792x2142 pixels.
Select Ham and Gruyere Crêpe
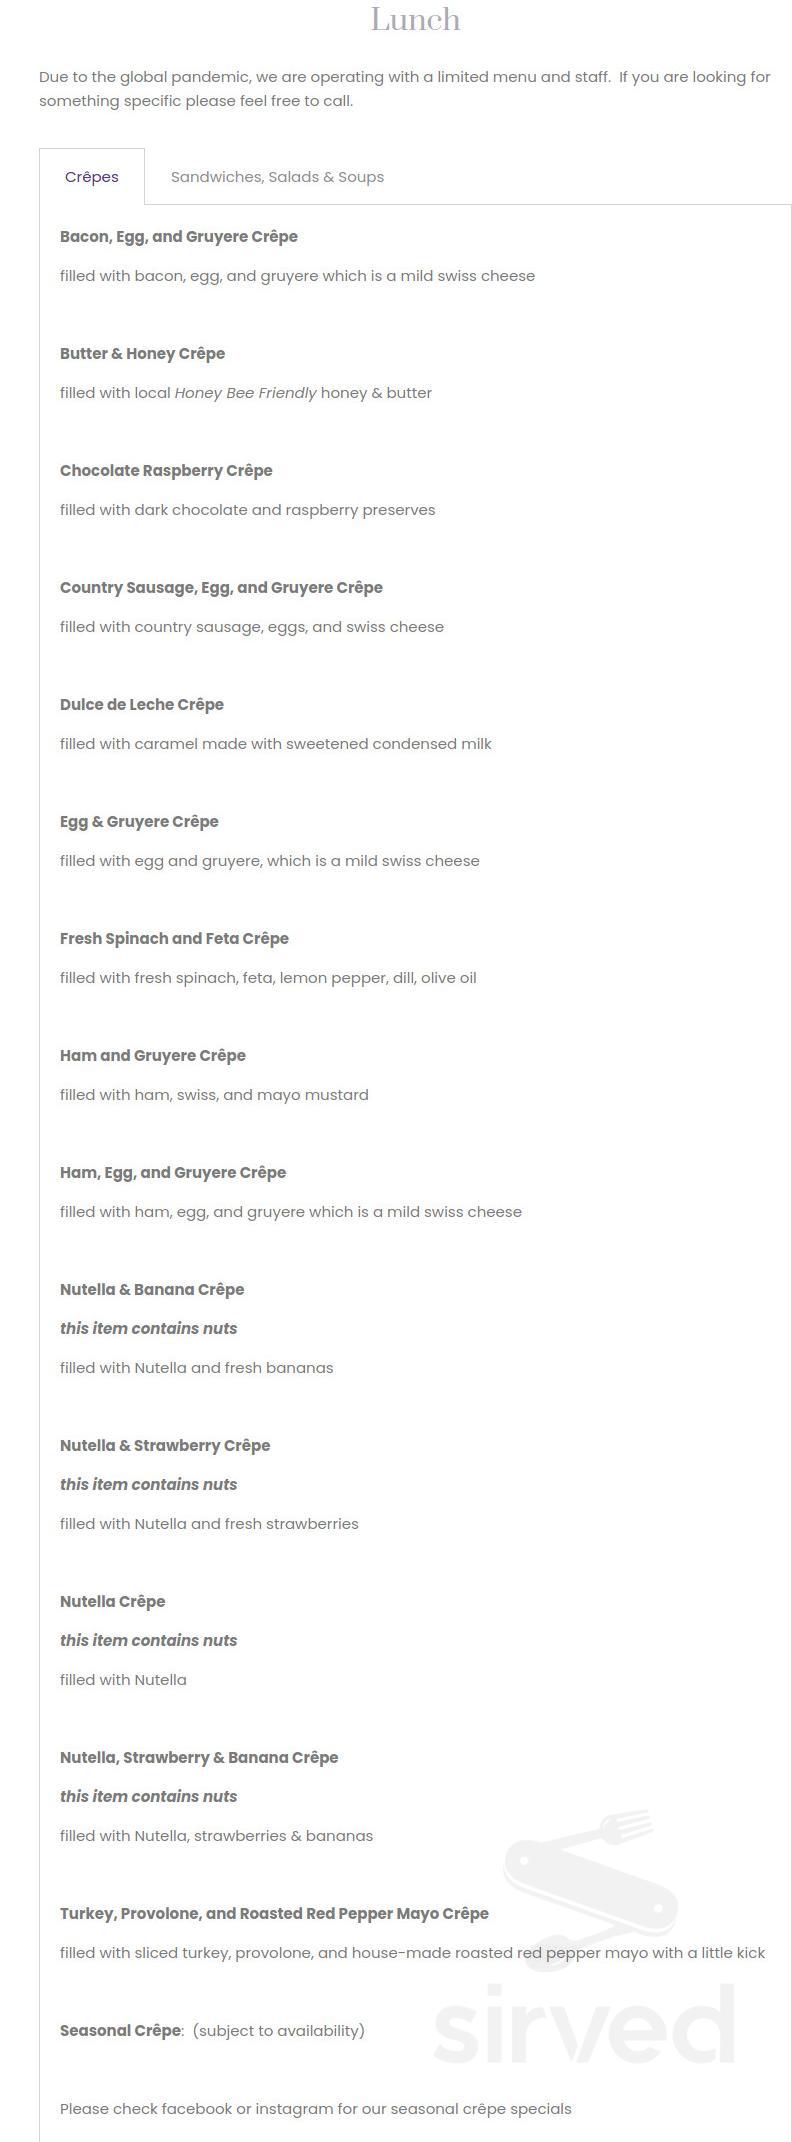(152, 1055)
